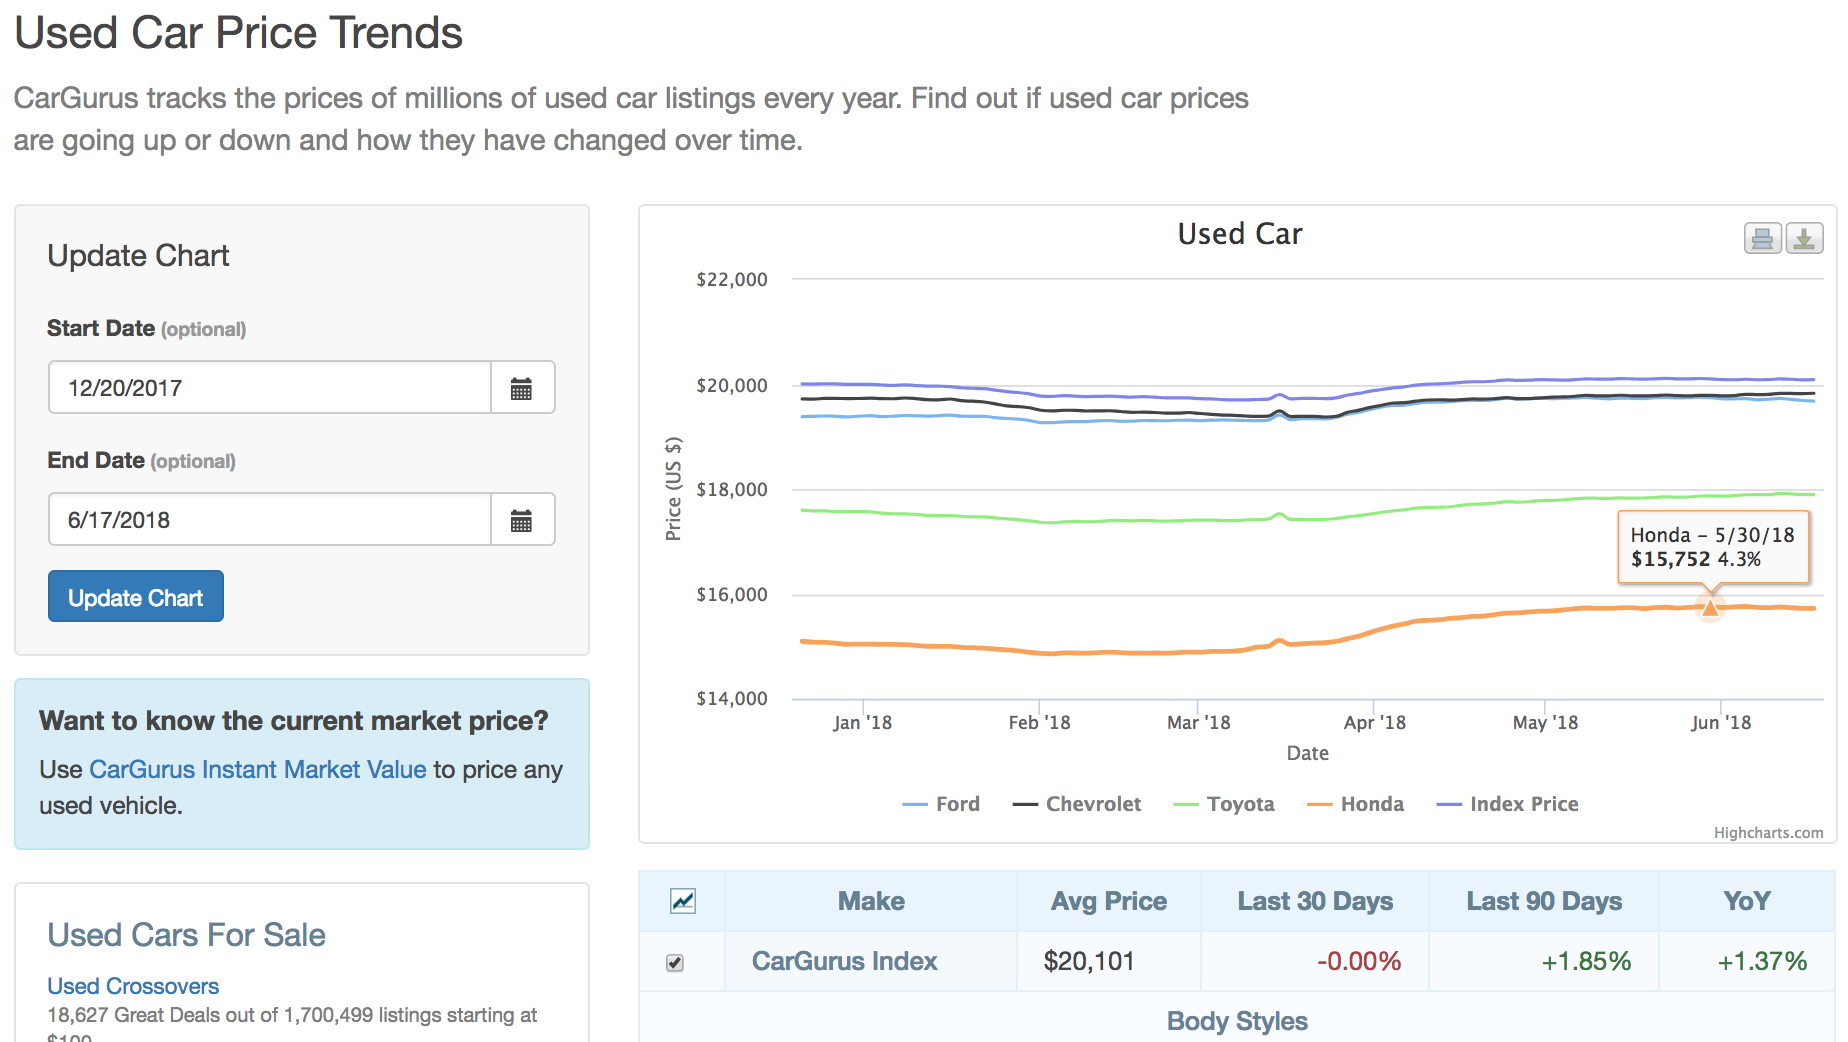1848x1042 pixels.
Task: Click the End Date input field
Action: click(270, 520)
